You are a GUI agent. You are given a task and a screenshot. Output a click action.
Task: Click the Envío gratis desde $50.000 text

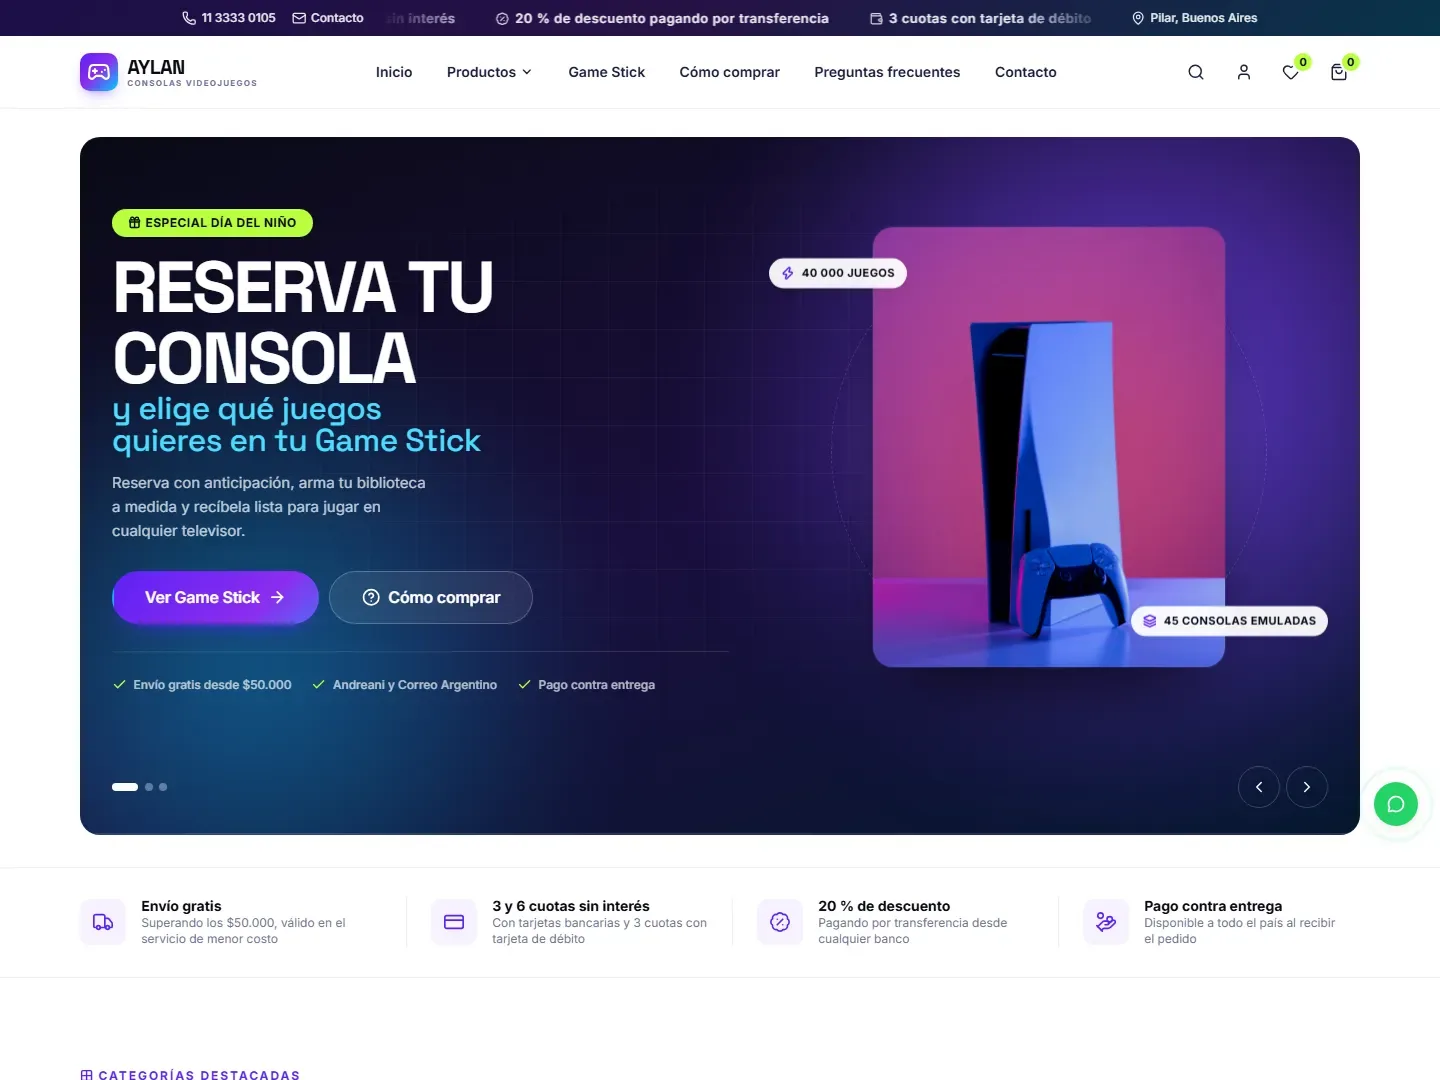(212, 685)
